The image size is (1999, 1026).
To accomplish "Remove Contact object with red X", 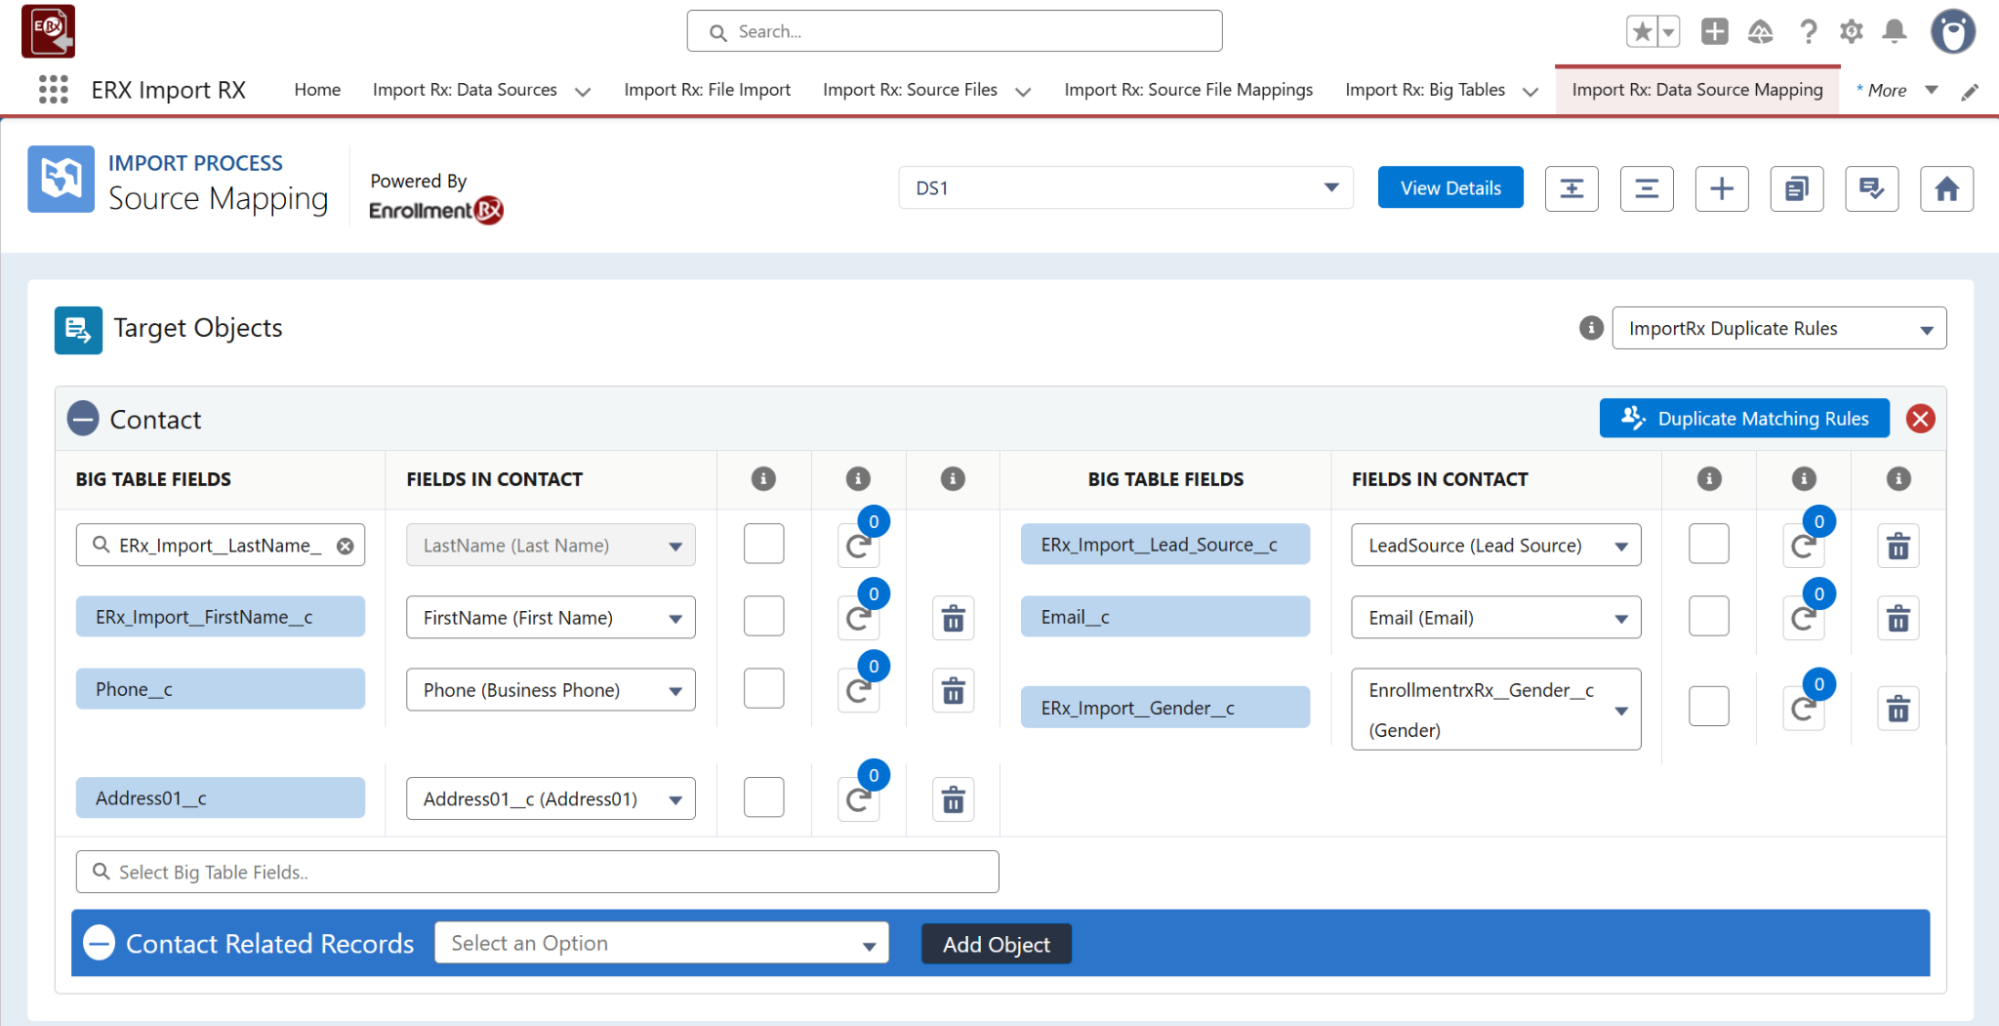I will [1919, 419].
